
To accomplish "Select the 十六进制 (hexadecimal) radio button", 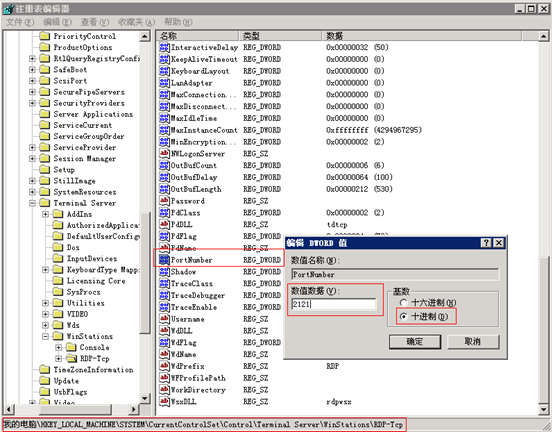I will [x=403, y=302].
